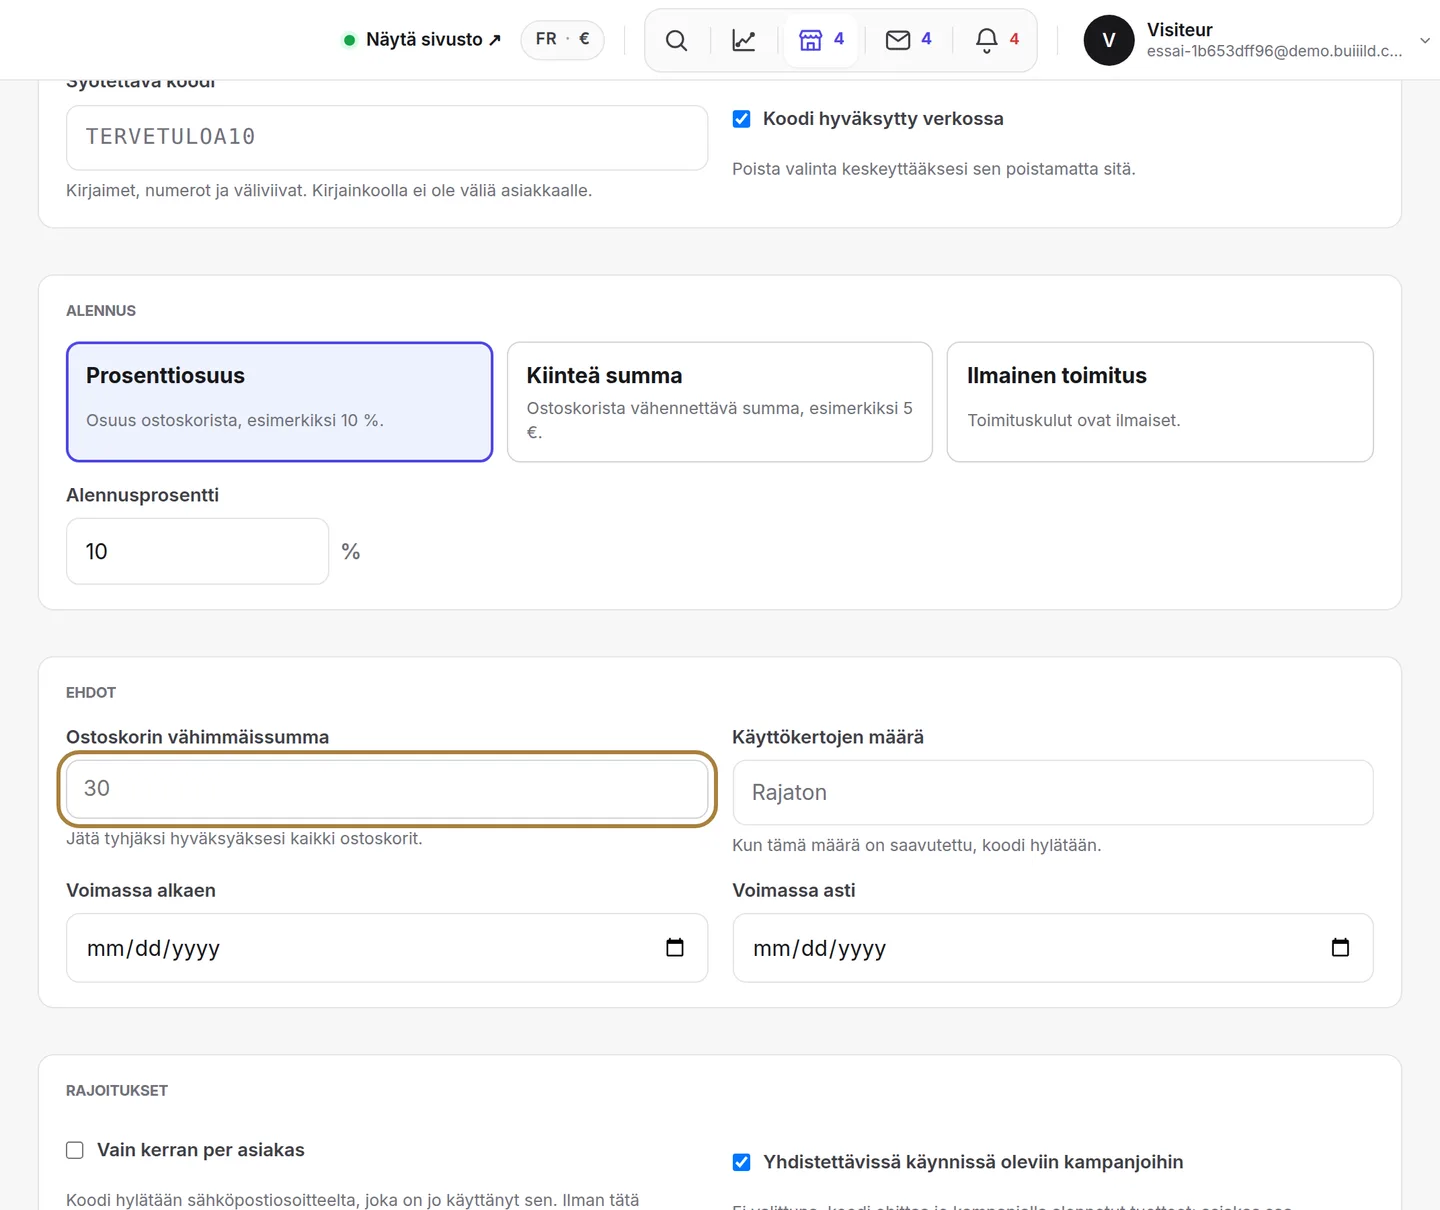Select the Kiinteä summa discount type
The height and width of the screenshot is (1210, 1440).
(720, 402)
